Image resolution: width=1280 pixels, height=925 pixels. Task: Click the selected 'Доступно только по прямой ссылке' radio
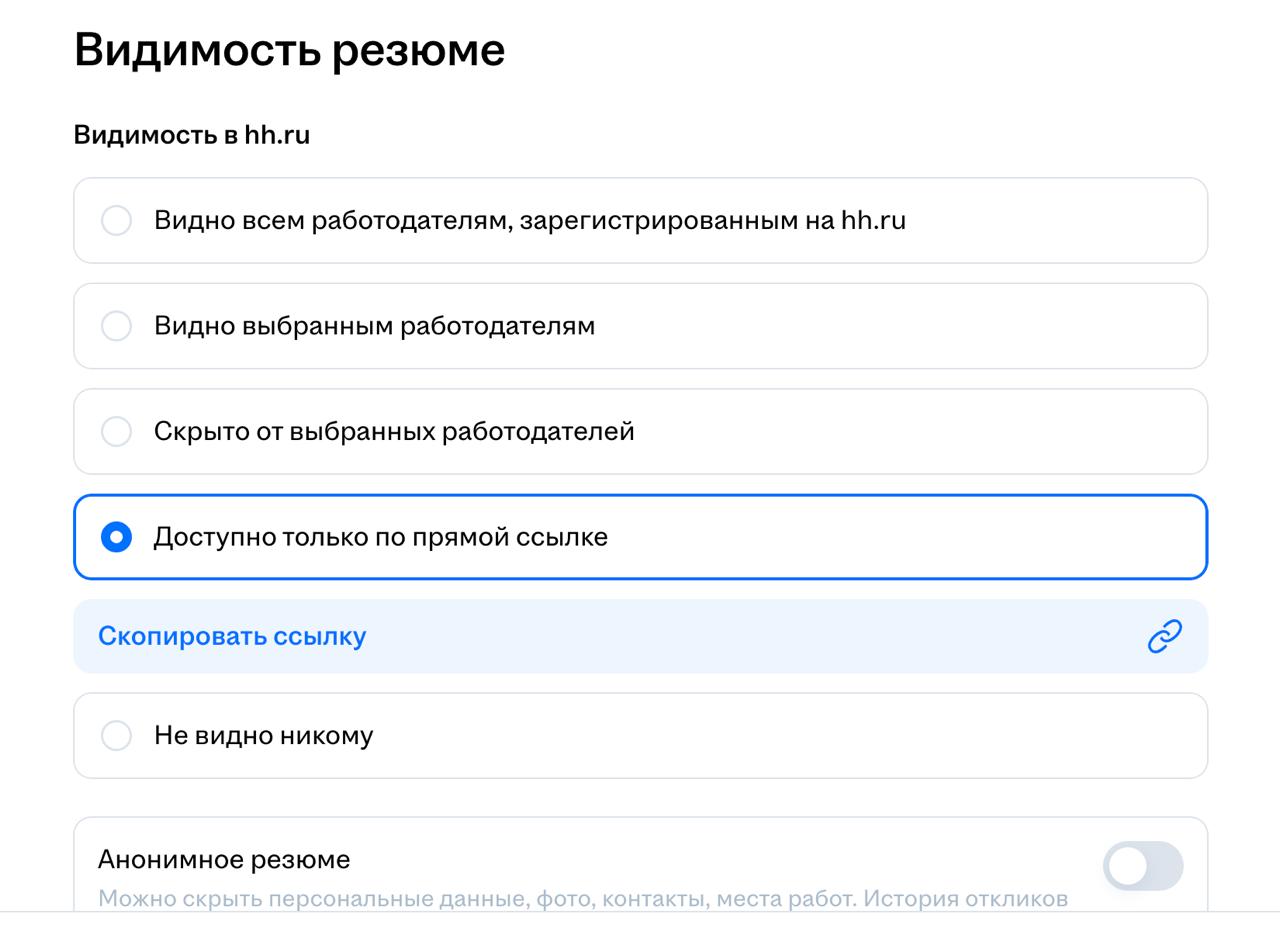[116, 537]
